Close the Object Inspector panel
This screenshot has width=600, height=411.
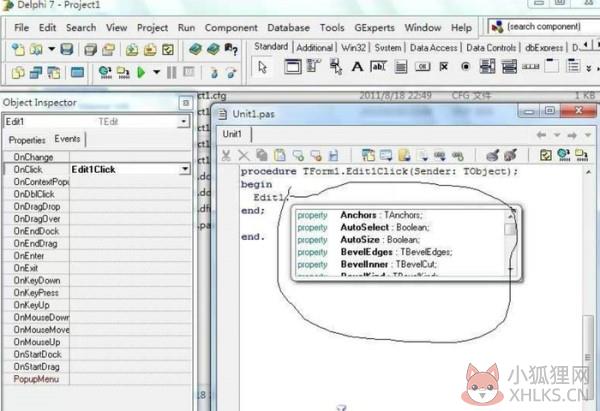[x=186, y=103]
